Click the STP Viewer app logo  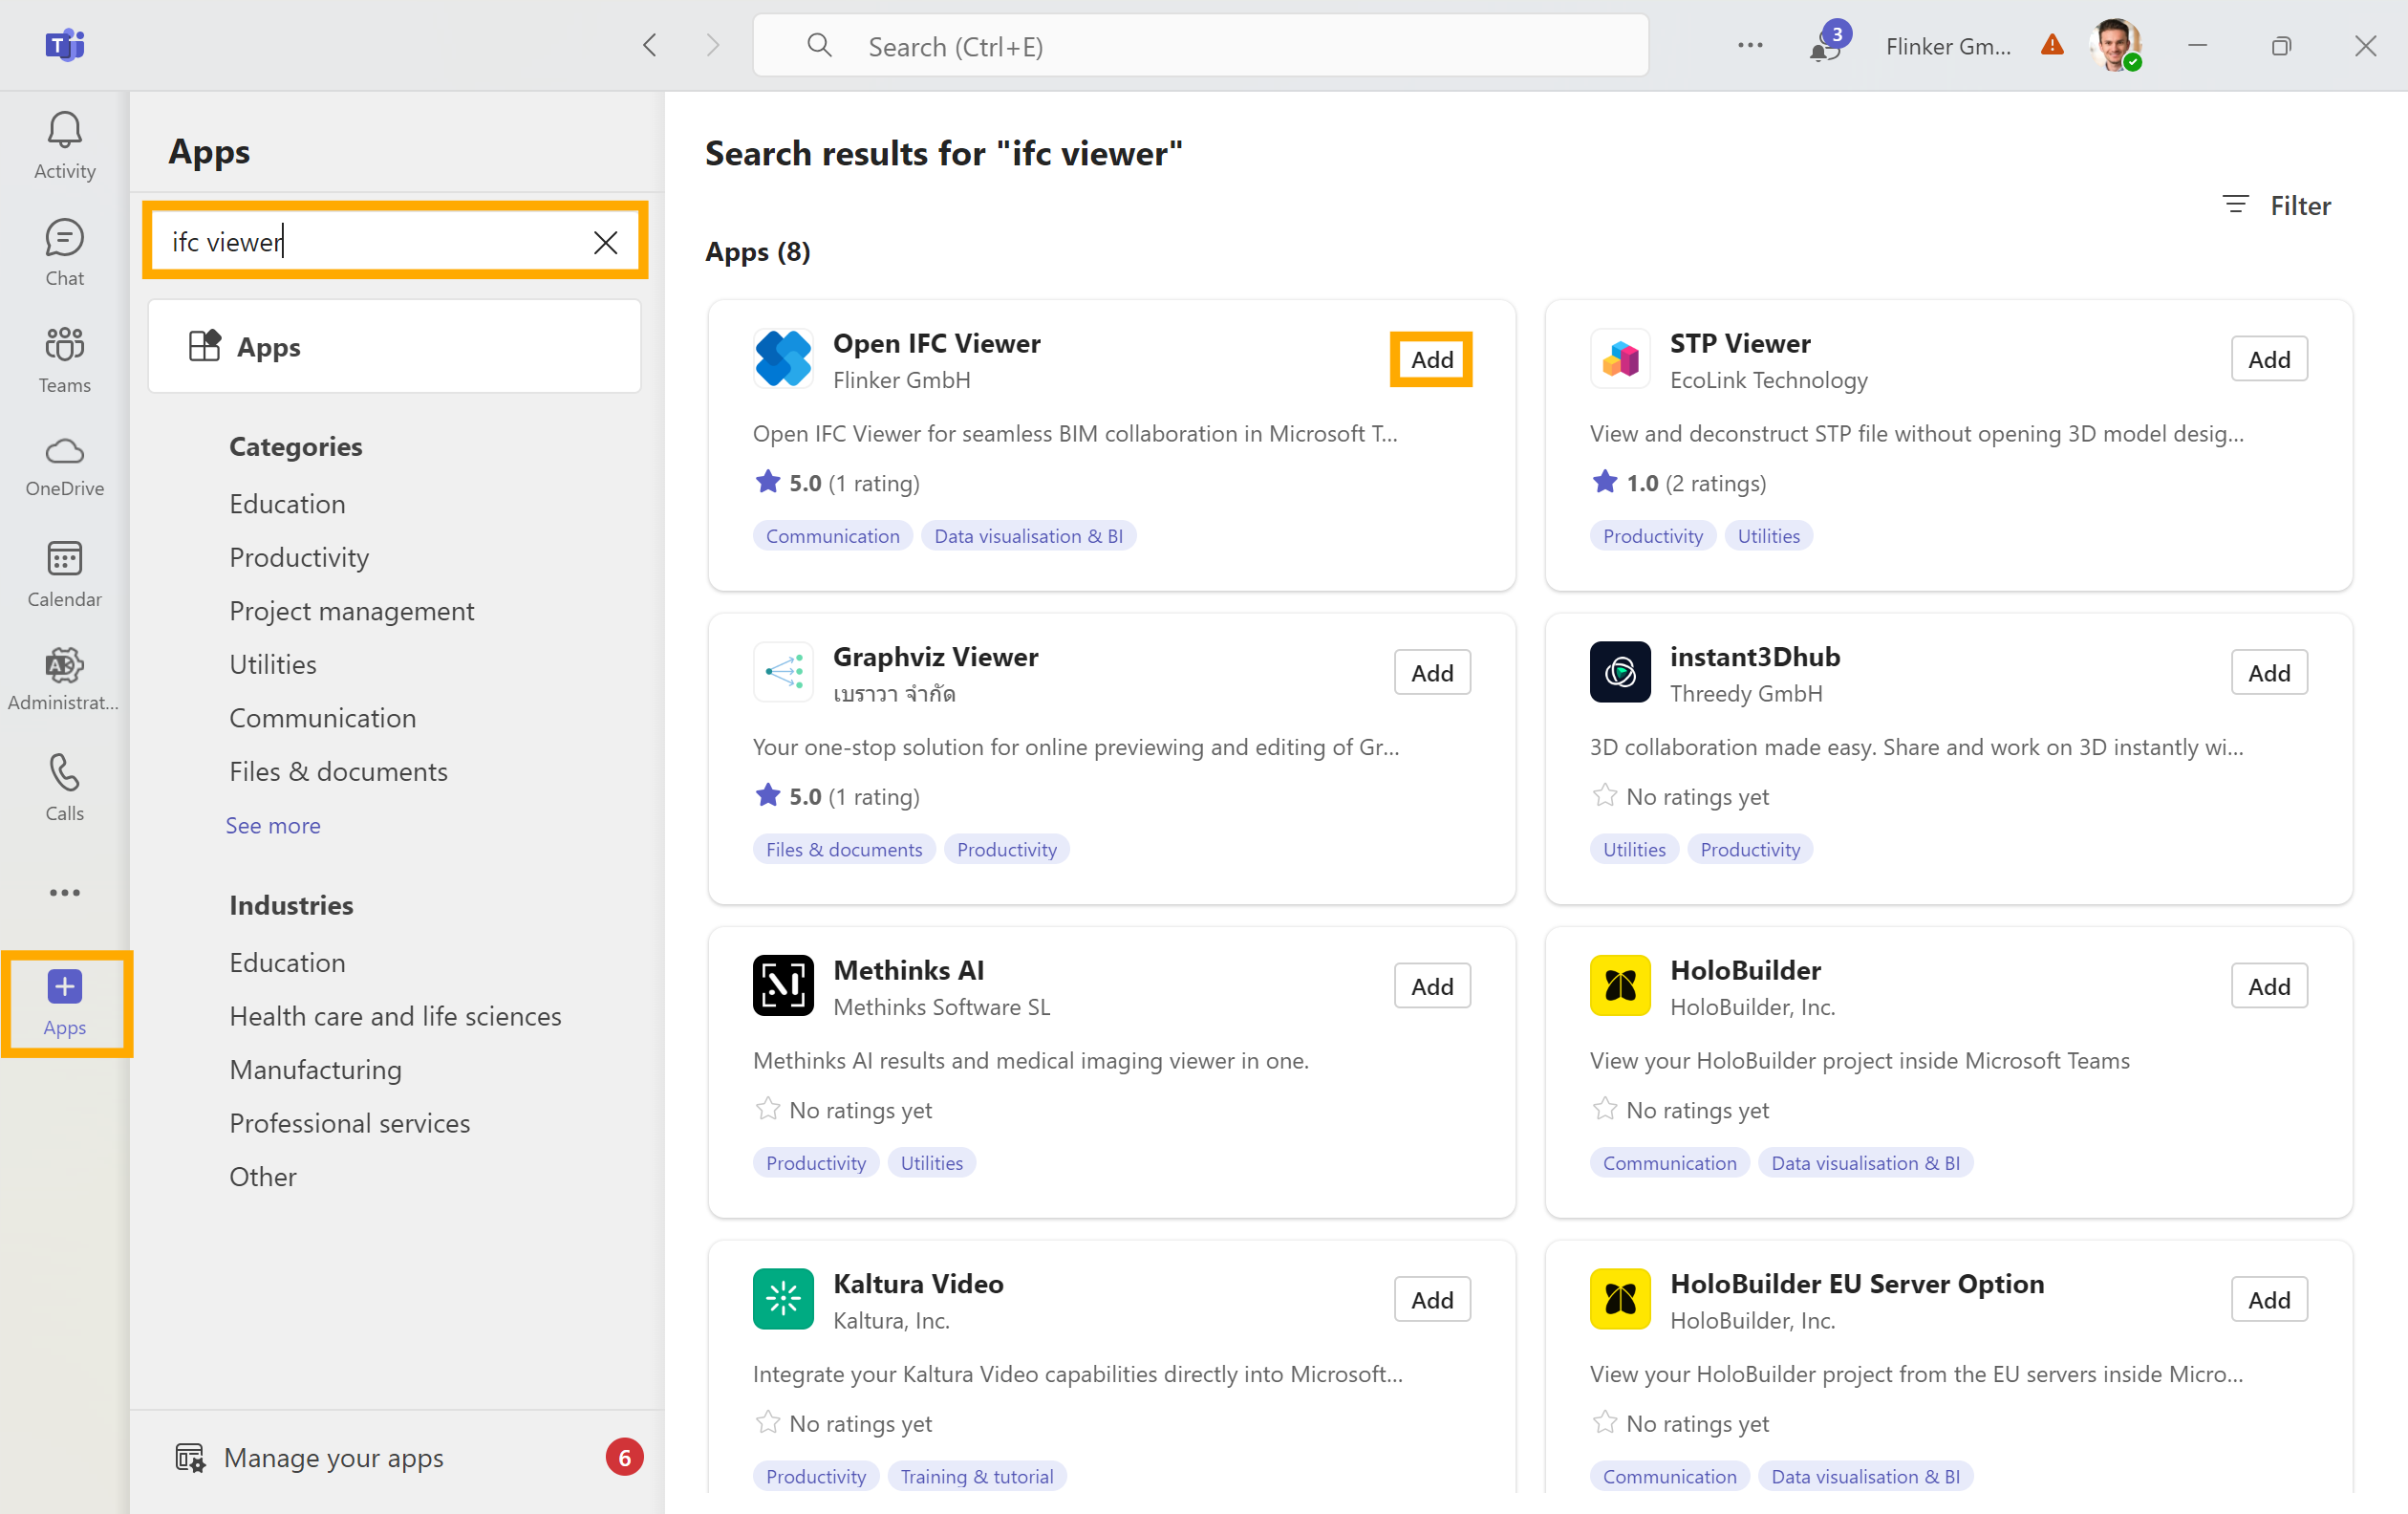(x=1620, y=358)
